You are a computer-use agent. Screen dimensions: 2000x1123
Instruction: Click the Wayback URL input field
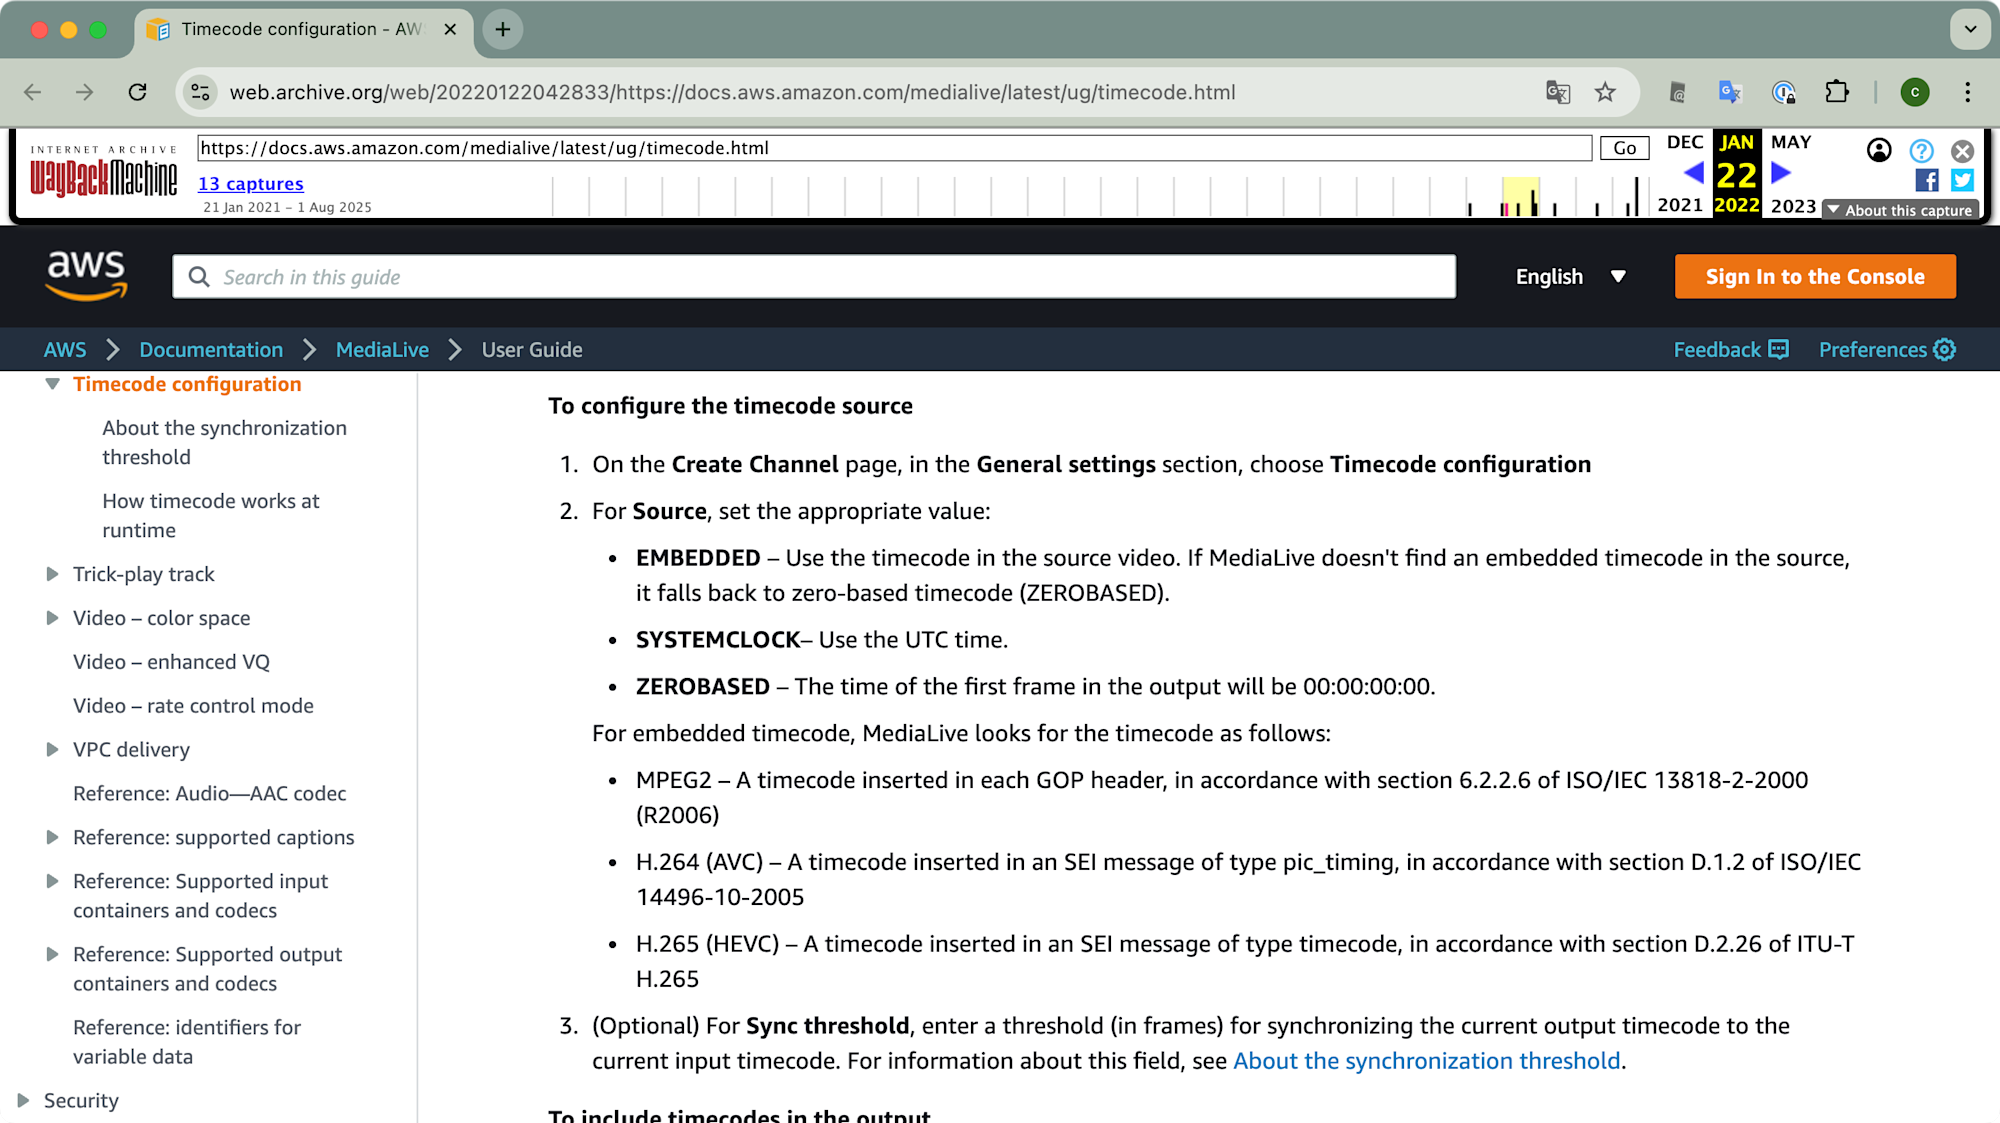894,148
